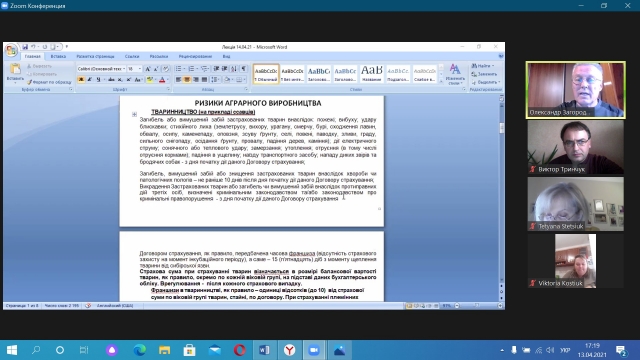Open the font size dropdown
The height and width of the screenshot is (360, 640).
tap(134, 69)
